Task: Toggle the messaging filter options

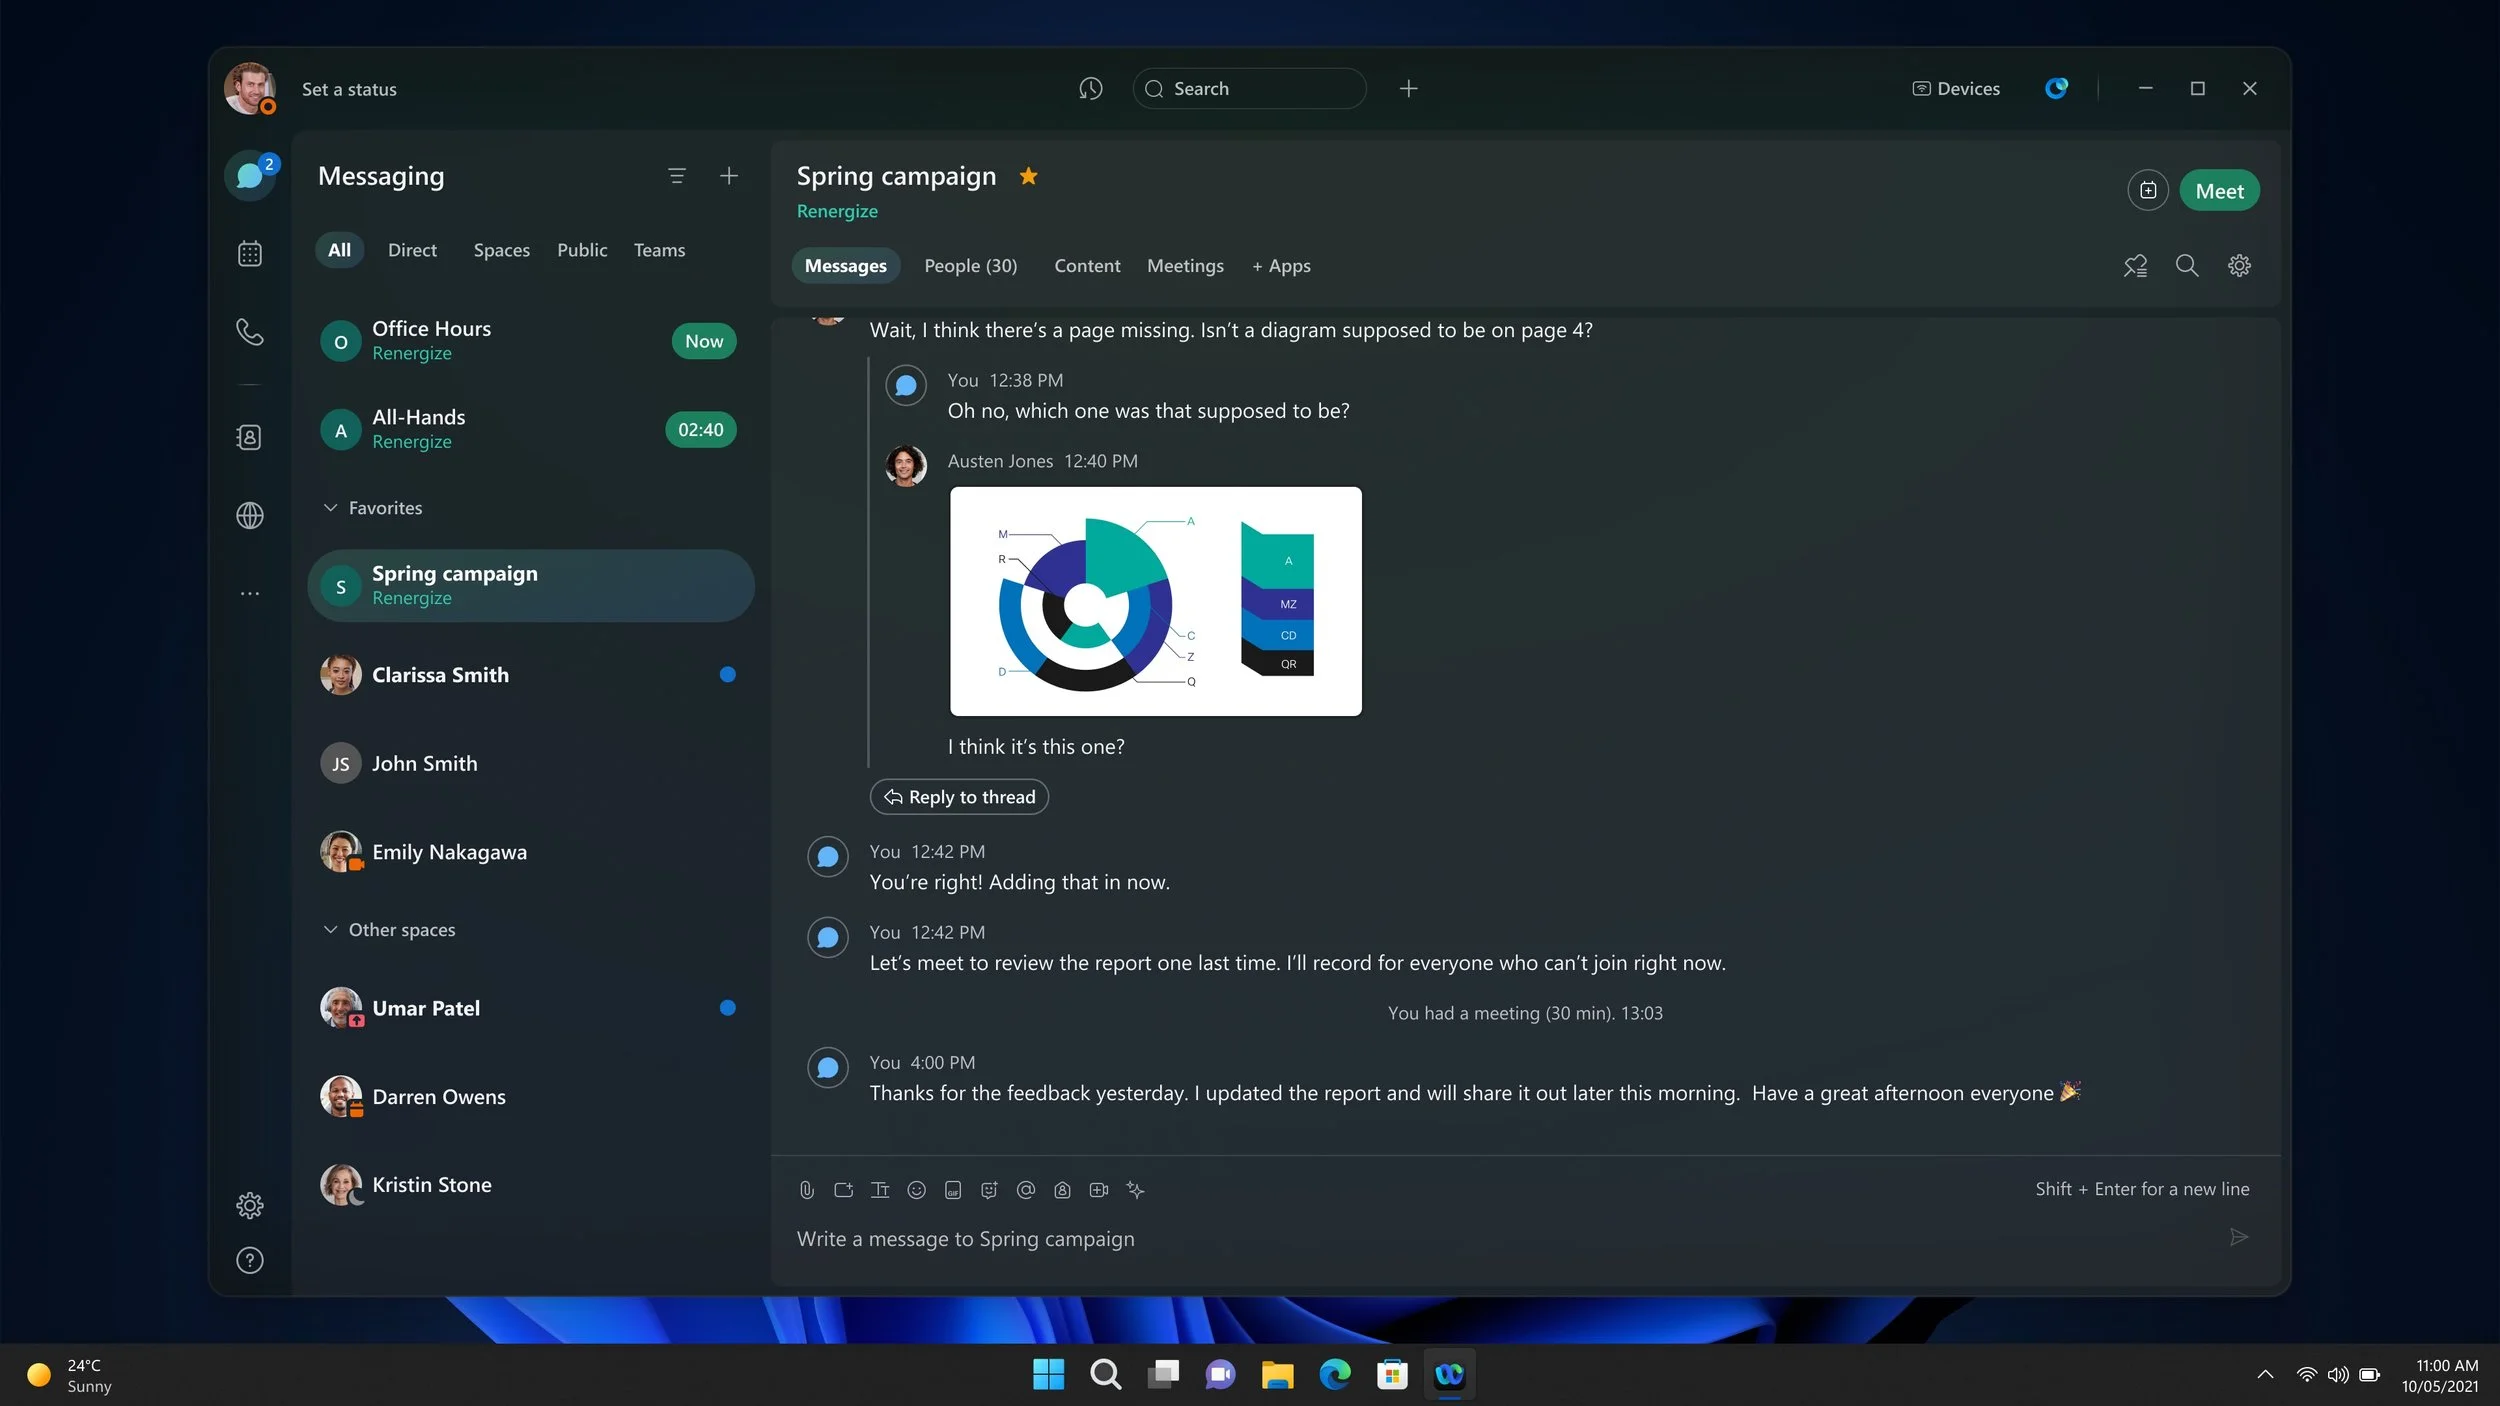Action: point(678,176)
